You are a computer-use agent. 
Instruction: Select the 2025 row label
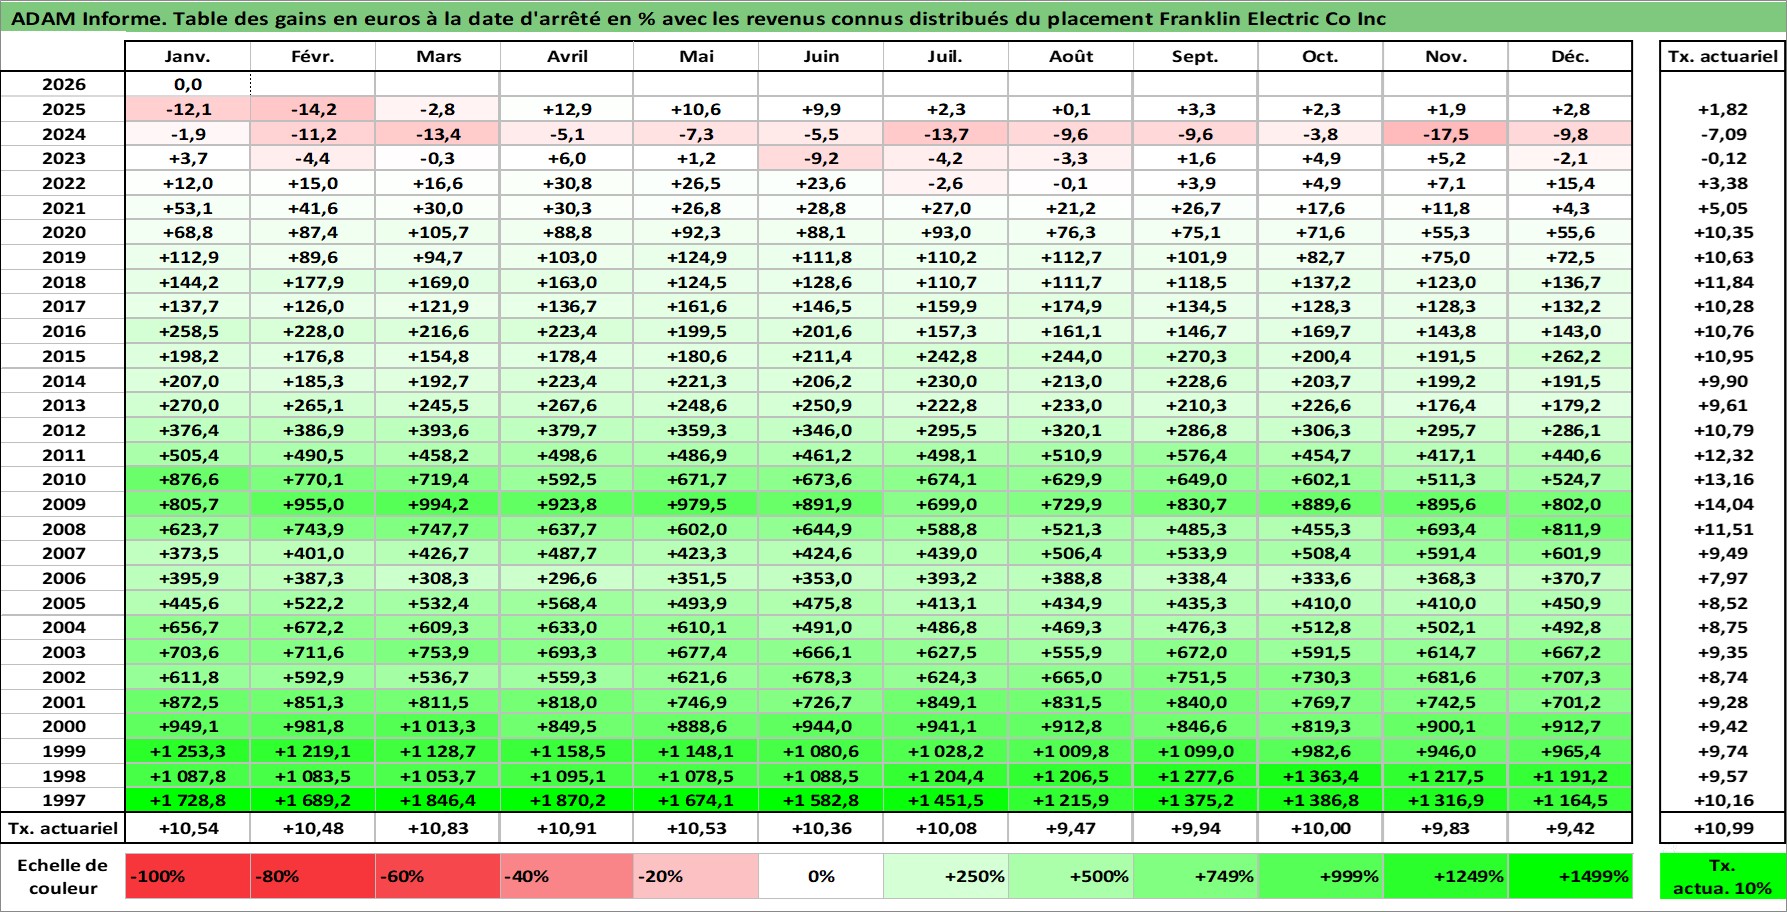63,109
